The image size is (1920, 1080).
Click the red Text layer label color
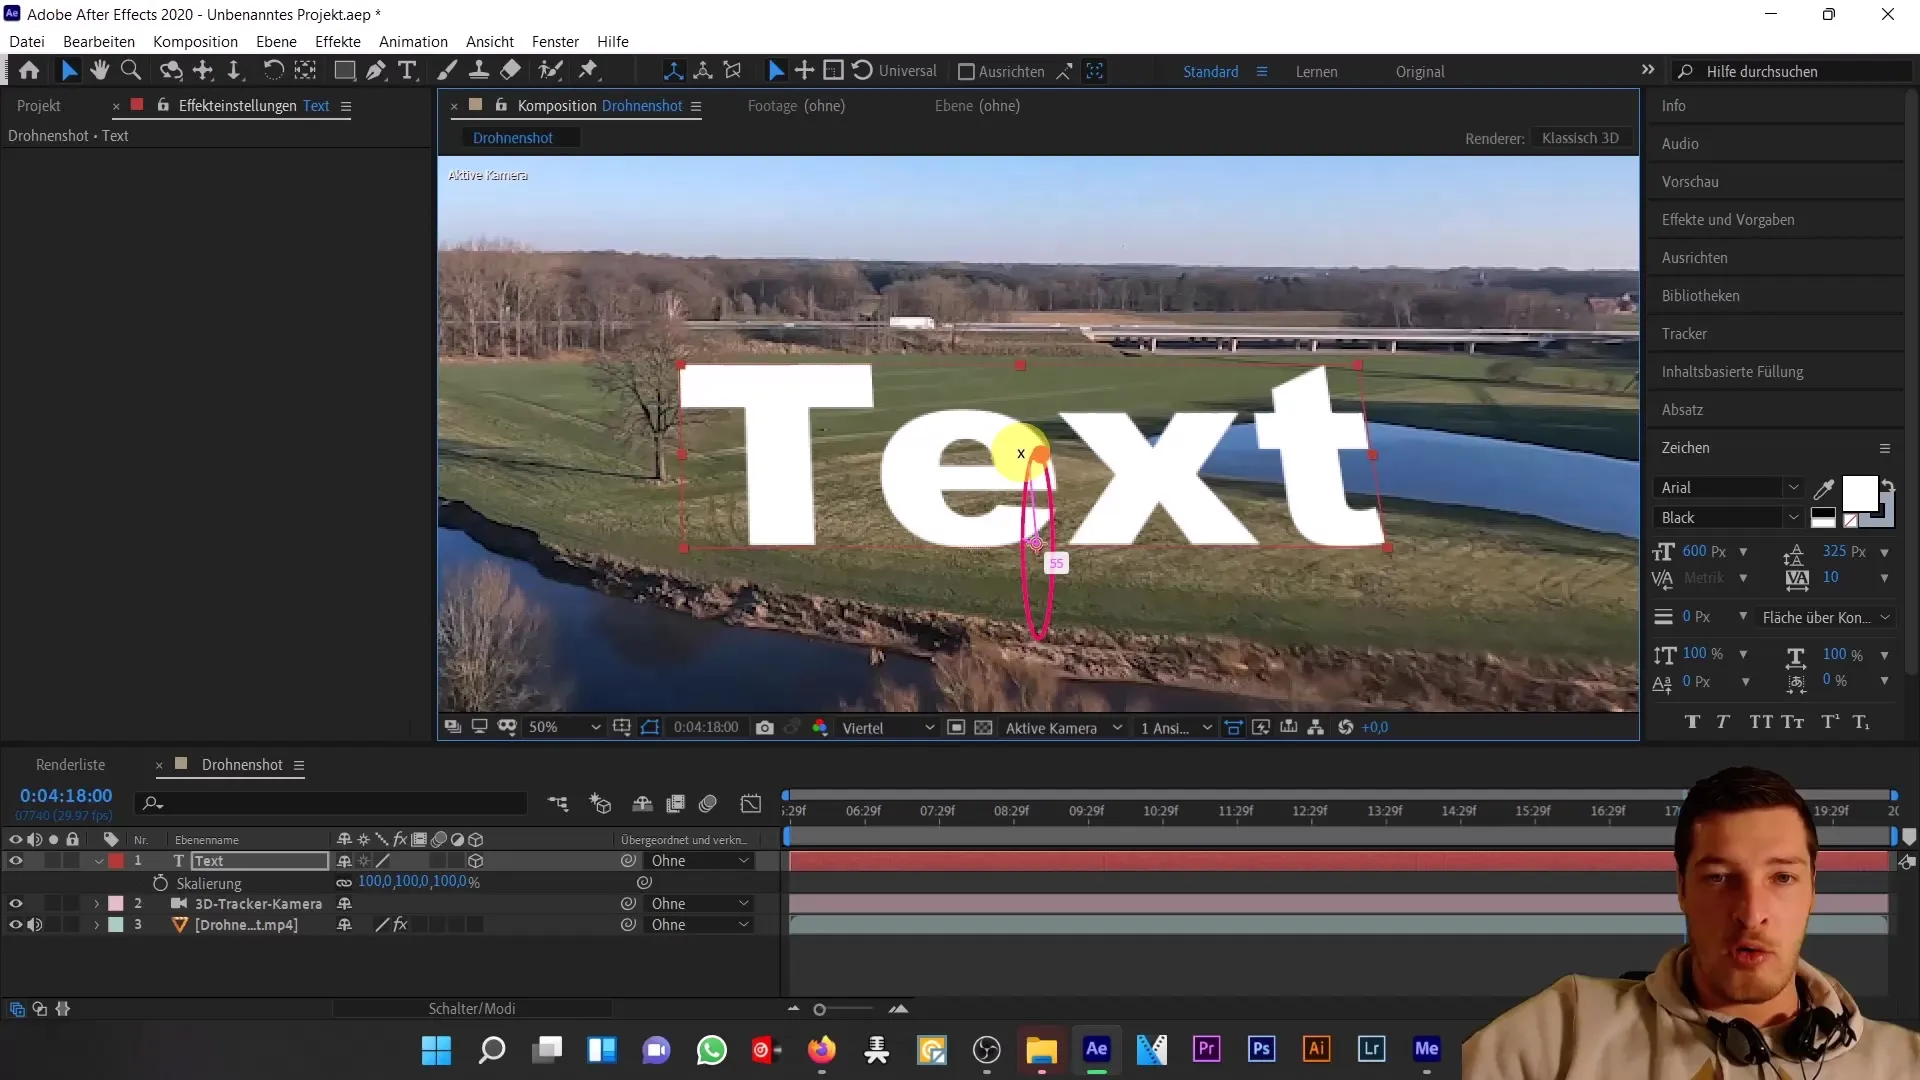tap(116, 861)
